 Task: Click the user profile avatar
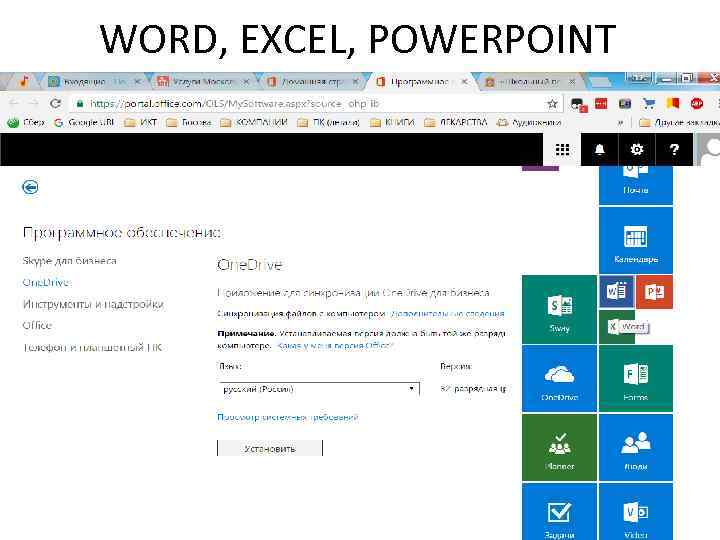(709, 150)
